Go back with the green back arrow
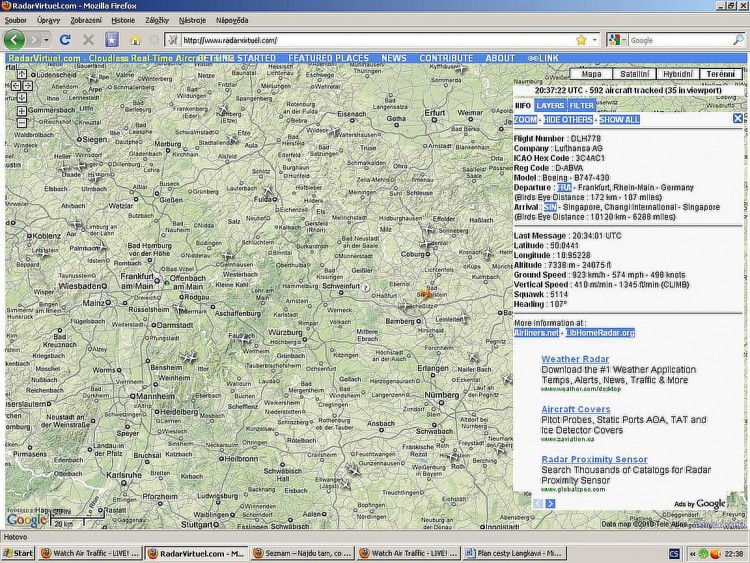 click(14, 40)
